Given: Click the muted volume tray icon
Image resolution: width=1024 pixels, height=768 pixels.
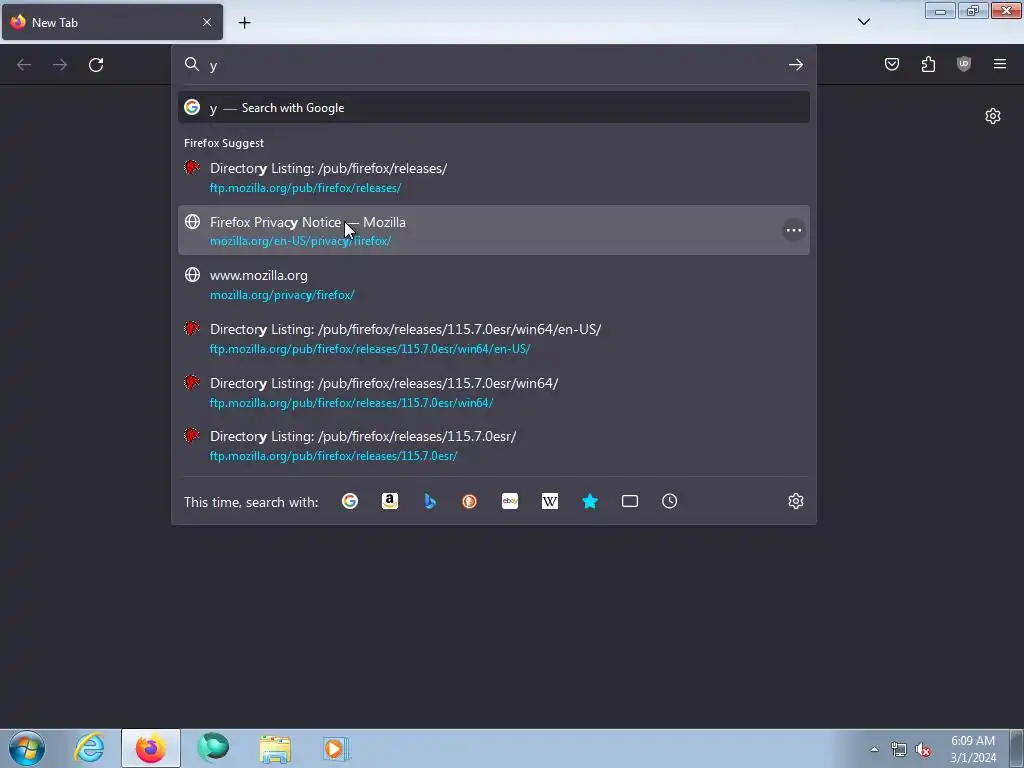Looking at the screenshot, I should (923, 749).
